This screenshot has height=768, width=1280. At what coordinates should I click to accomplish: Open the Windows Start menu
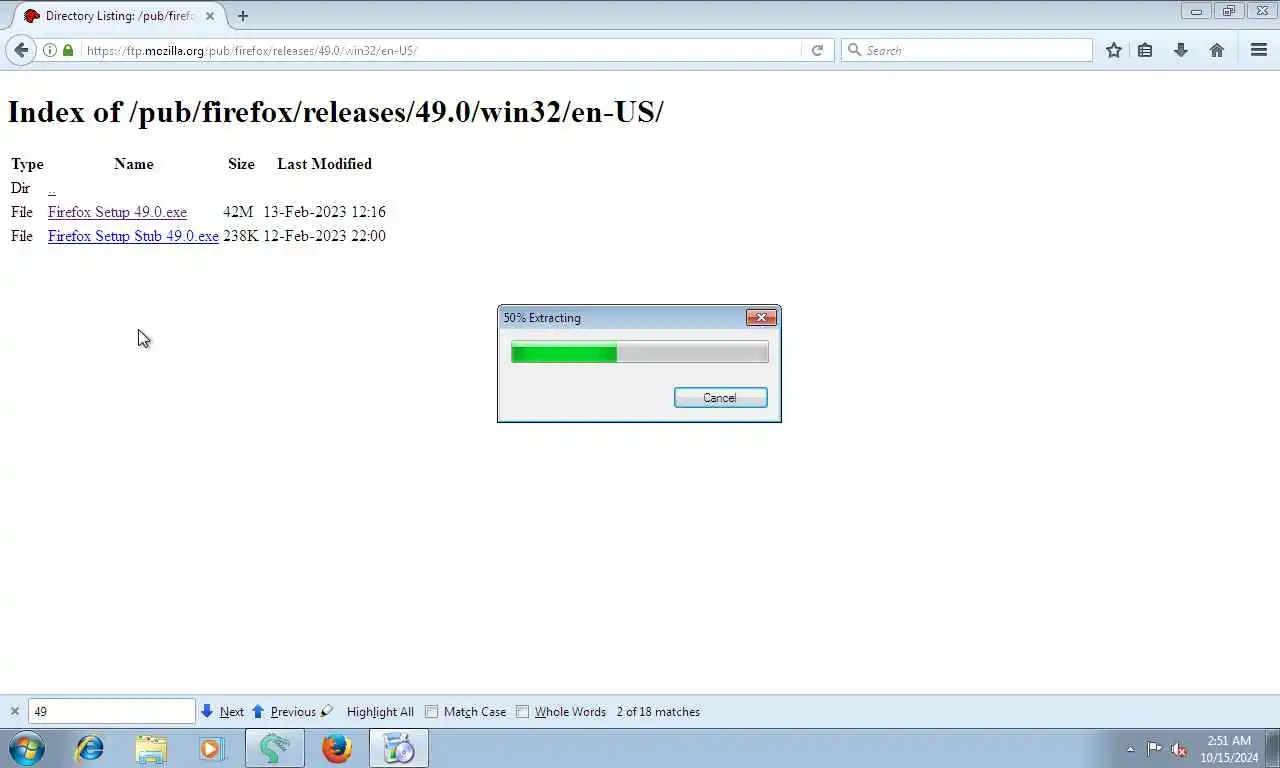coord(27,748)
